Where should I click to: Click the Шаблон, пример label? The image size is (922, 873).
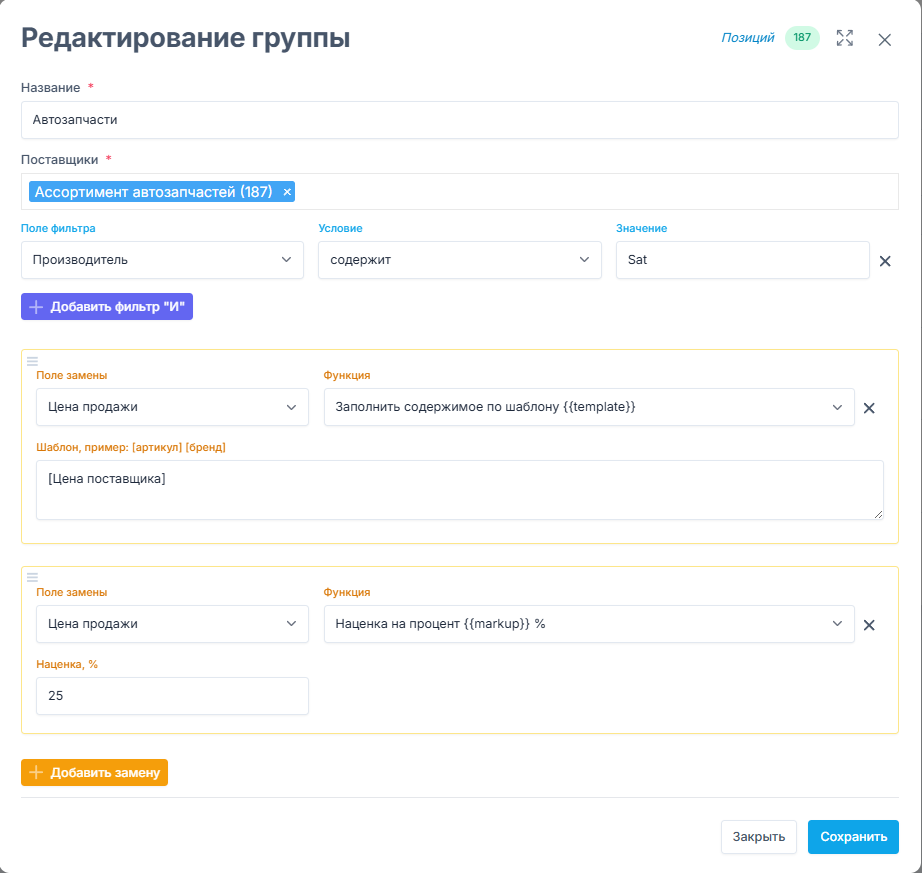tap(131, 447)
